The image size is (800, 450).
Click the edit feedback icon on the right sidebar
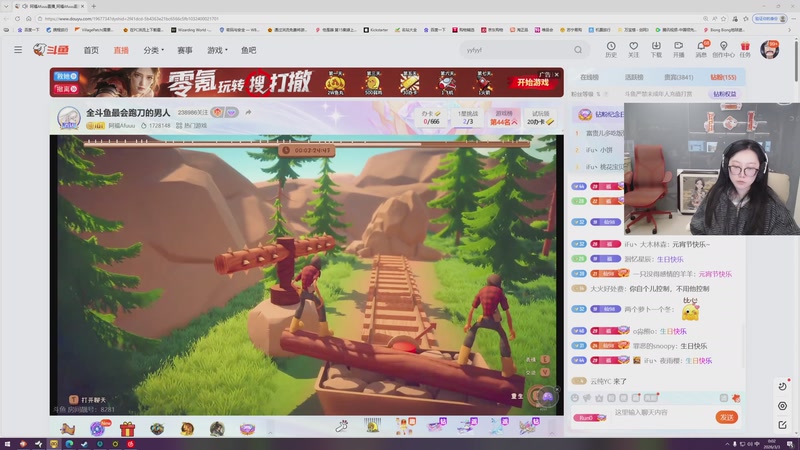(x=782, y=424)
